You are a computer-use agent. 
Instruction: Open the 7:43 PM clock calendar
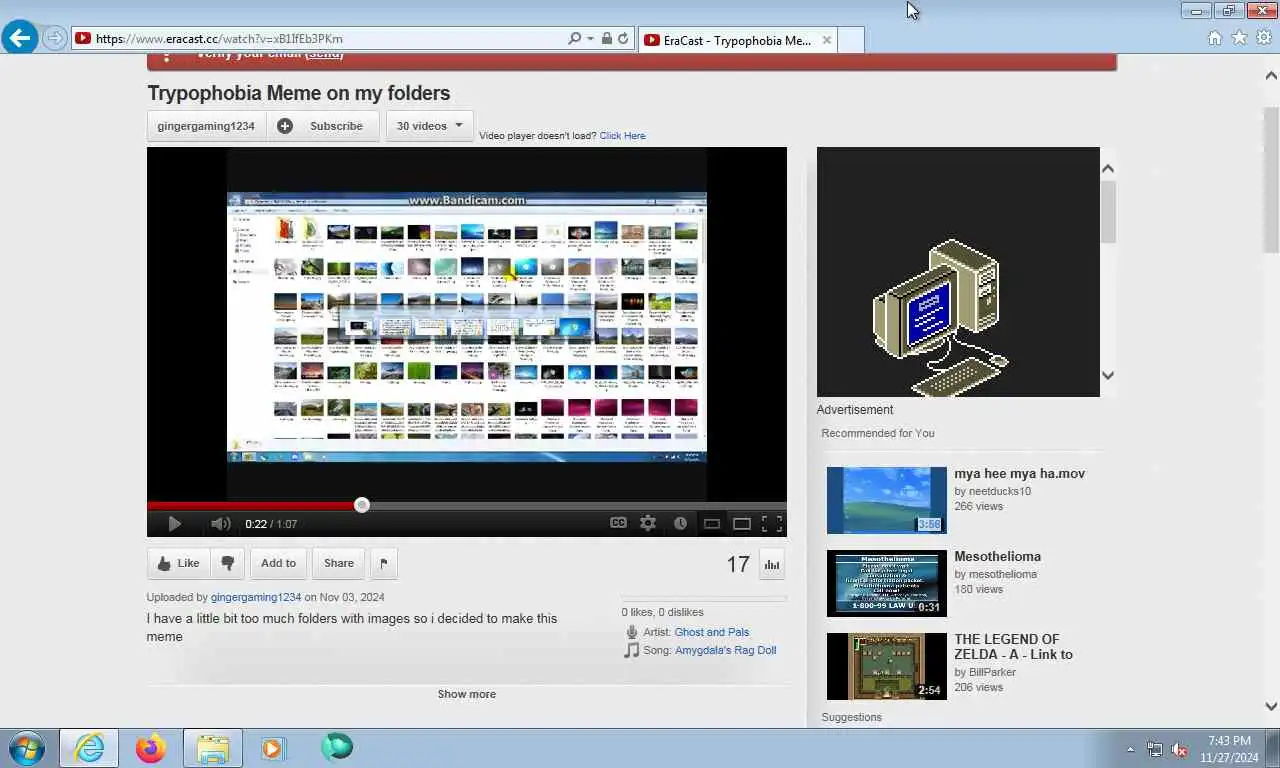(1229, 749)
